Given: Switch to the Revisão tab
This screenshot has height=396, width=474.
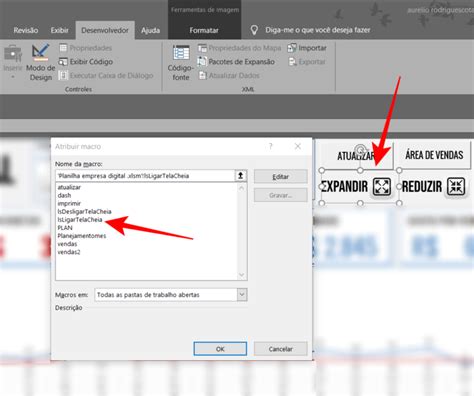Looking at the screenshot, I should click(x=26, y=30).
